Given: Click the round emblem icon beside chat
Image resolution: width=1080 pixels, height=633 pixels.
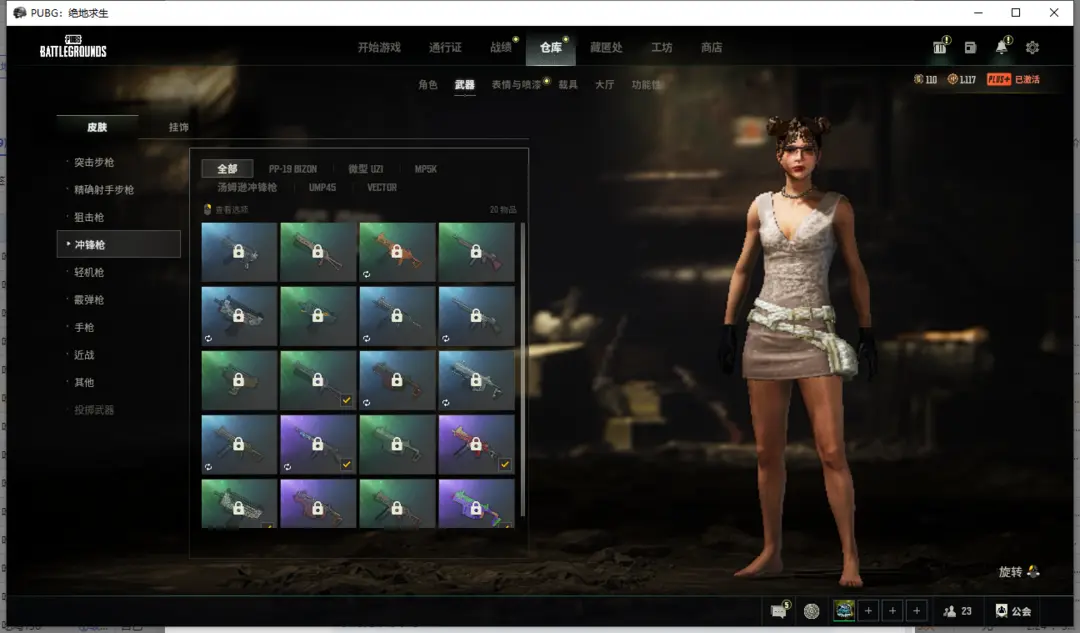Looking at the screenshot, I should (811, 611).
